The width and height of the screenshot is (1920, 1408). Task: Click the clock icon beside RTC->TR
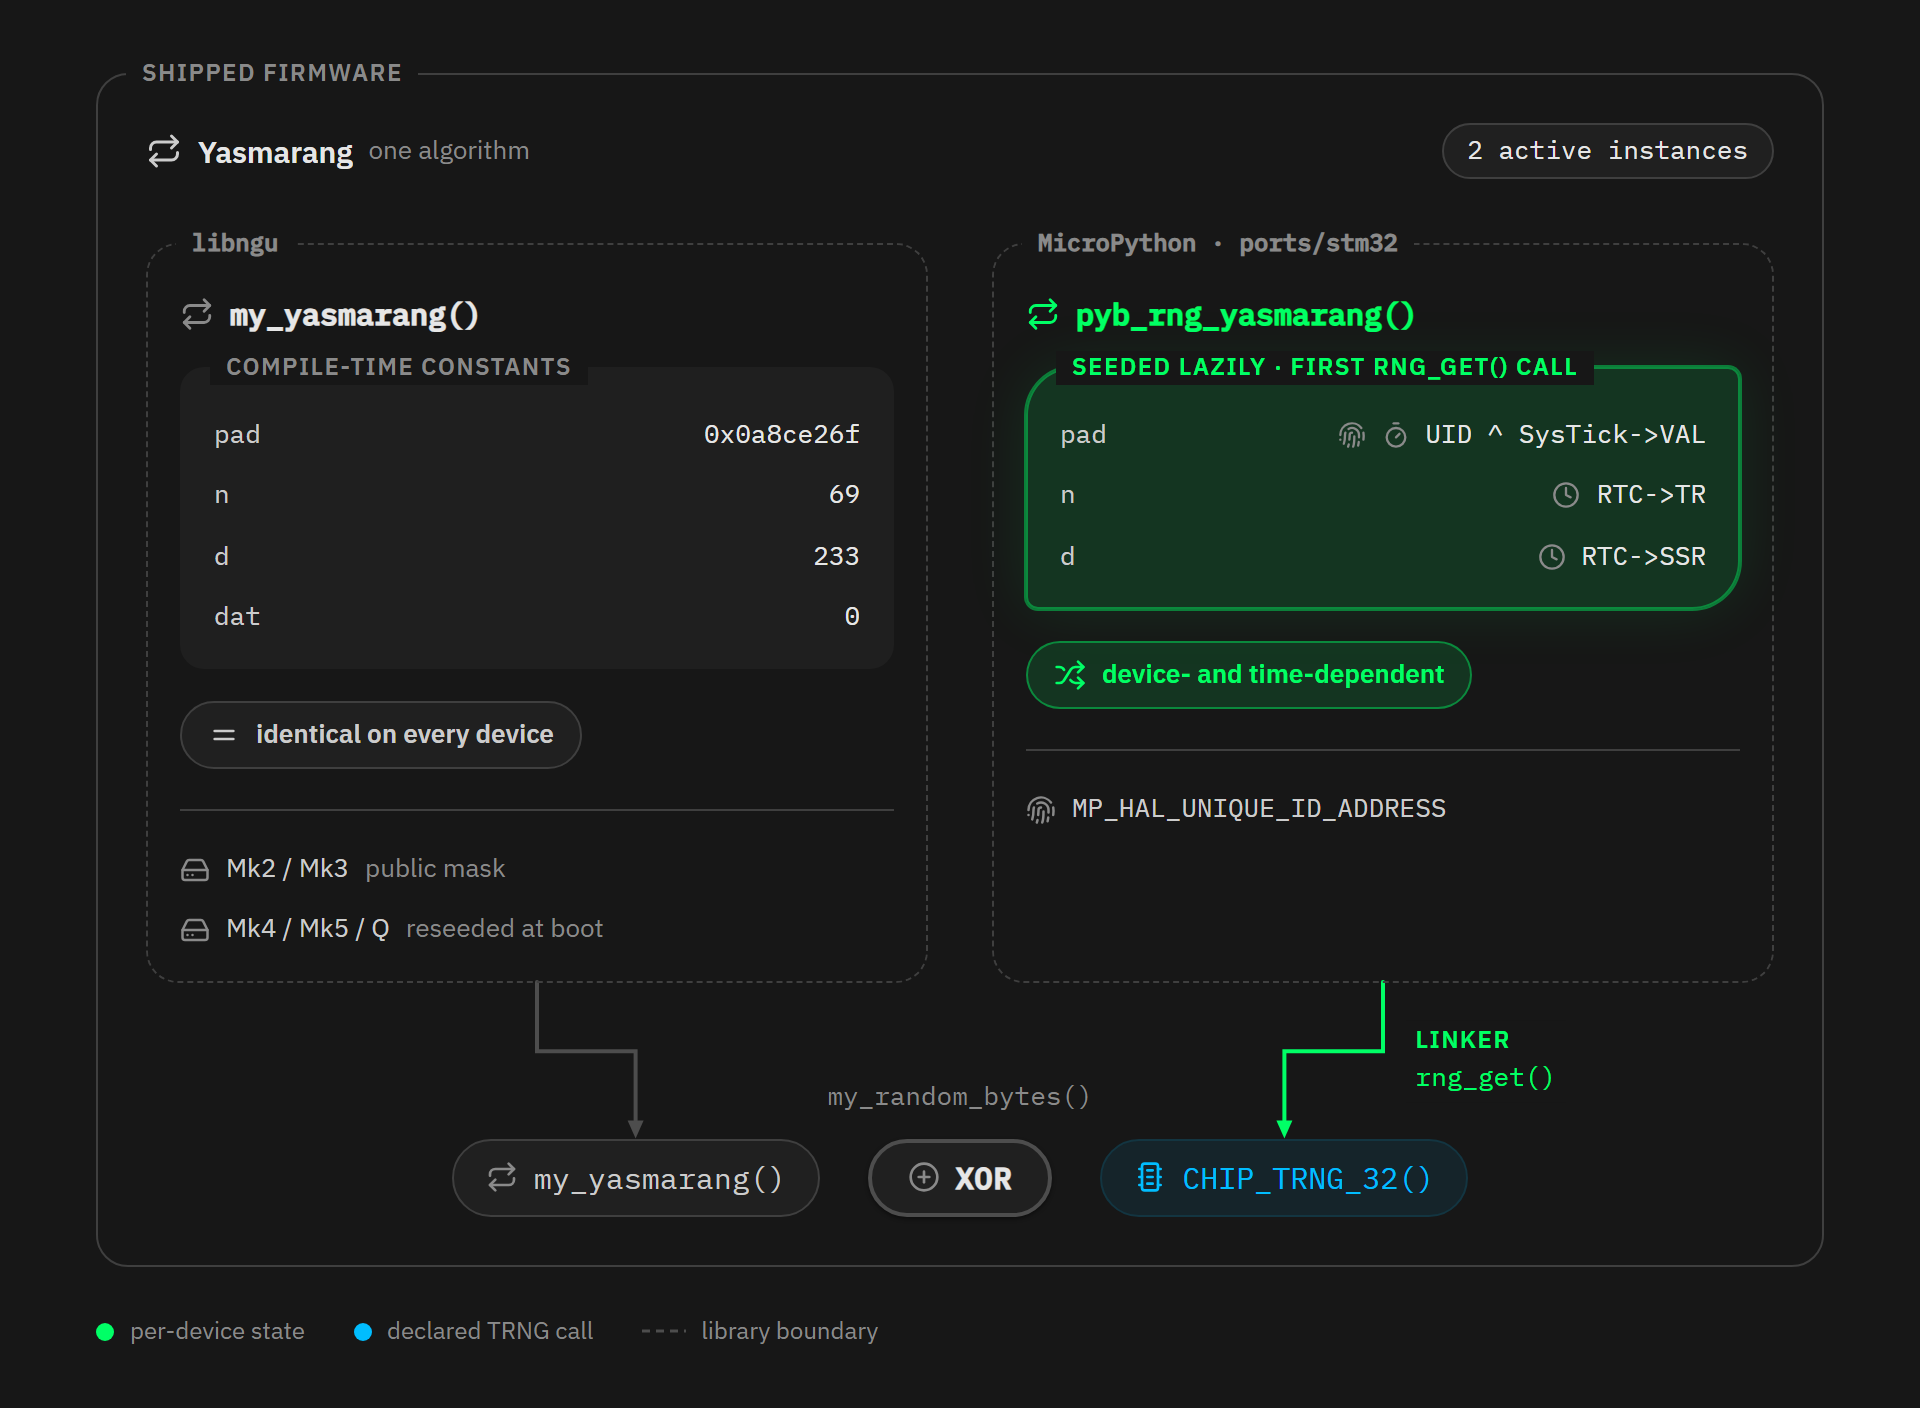pyautogui.click(x=1566, y=495)
